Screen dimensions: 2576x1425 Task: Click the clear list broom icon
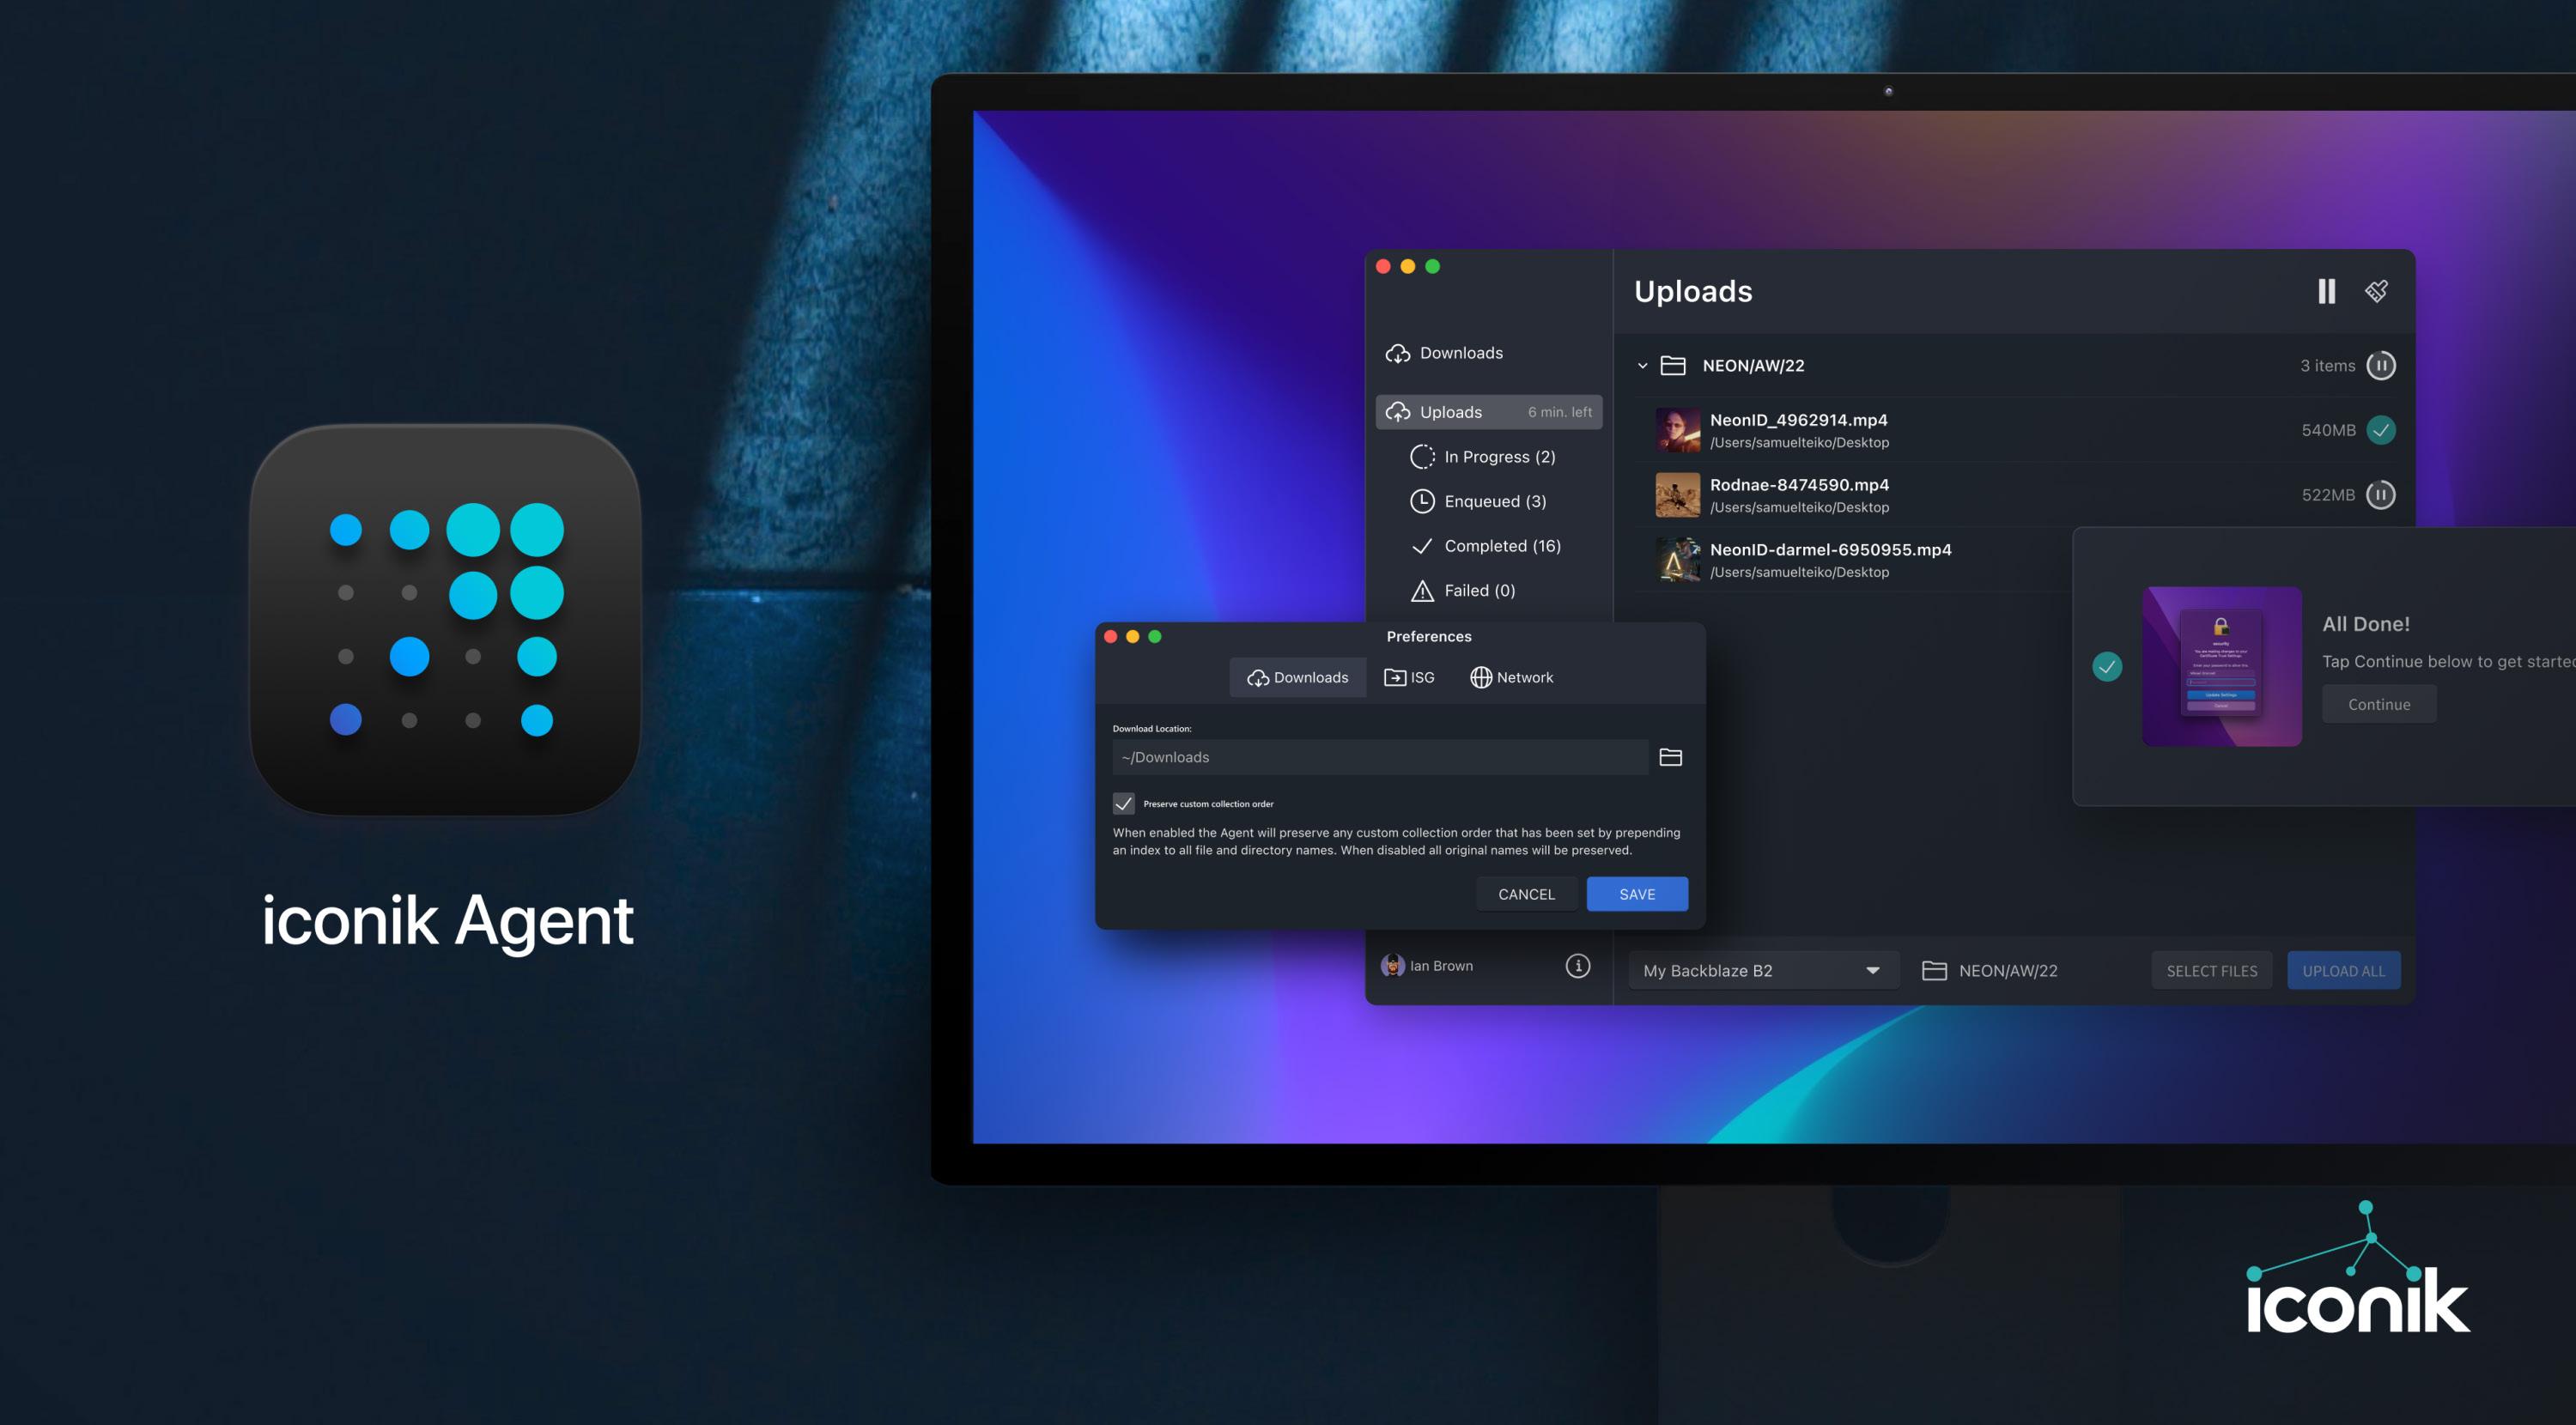2377,291
